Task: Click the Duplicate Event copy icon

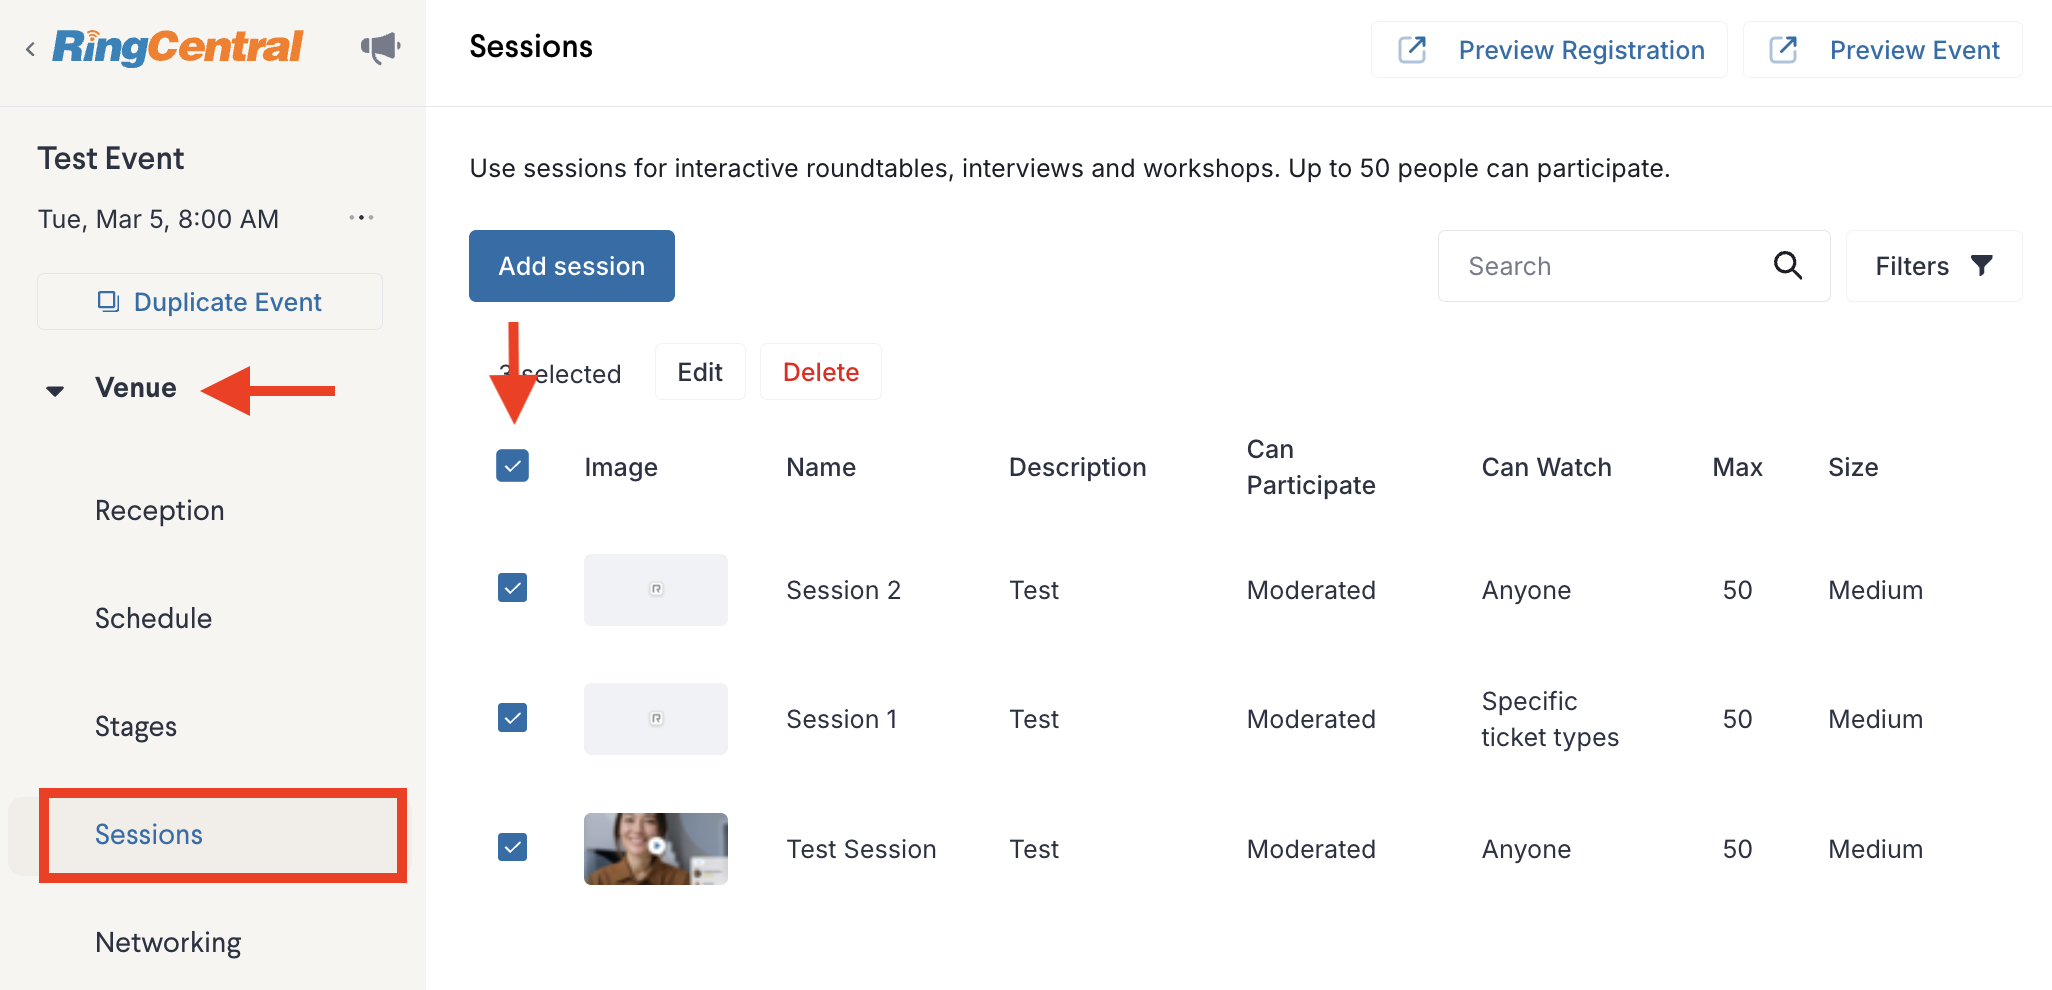Action: click(x=108, y=301)
